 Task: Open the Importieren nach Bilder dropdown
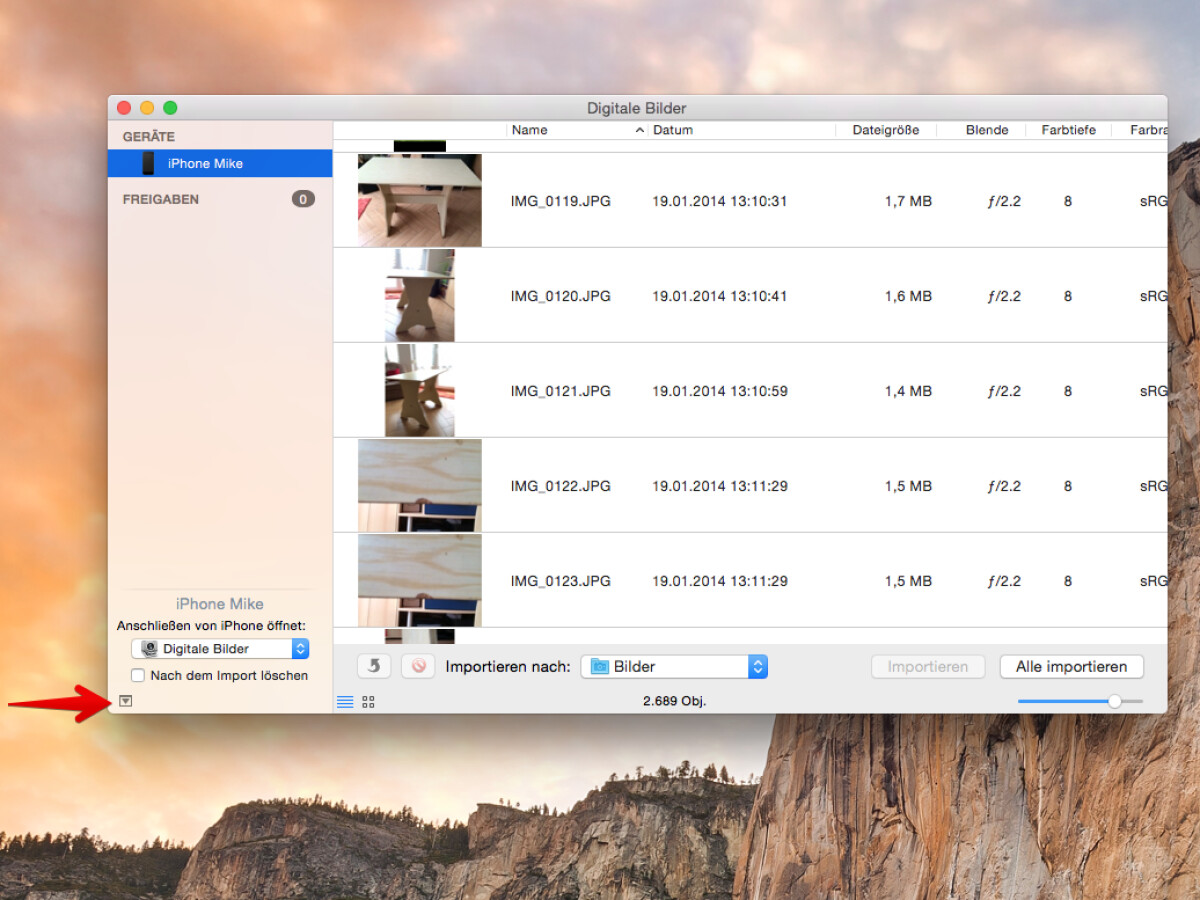coord(674,667)
